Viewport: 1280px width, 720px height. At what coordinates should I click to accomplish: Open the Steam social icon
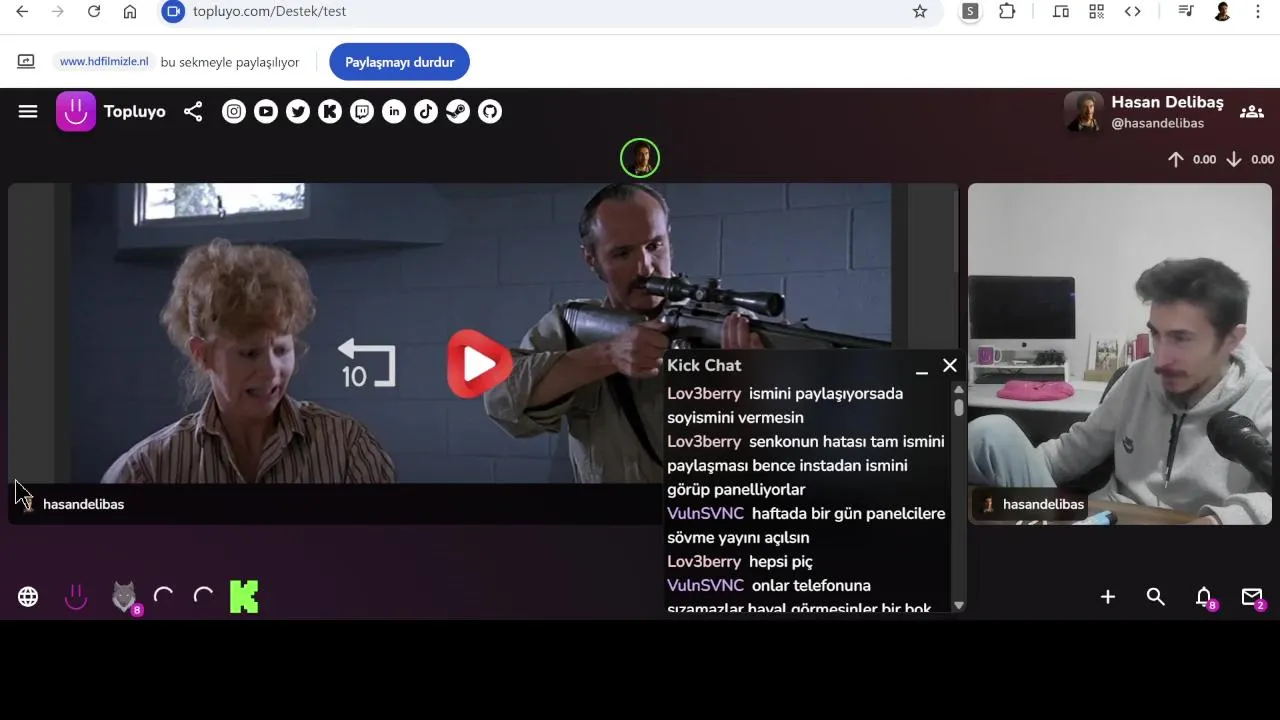pos(458,112)
